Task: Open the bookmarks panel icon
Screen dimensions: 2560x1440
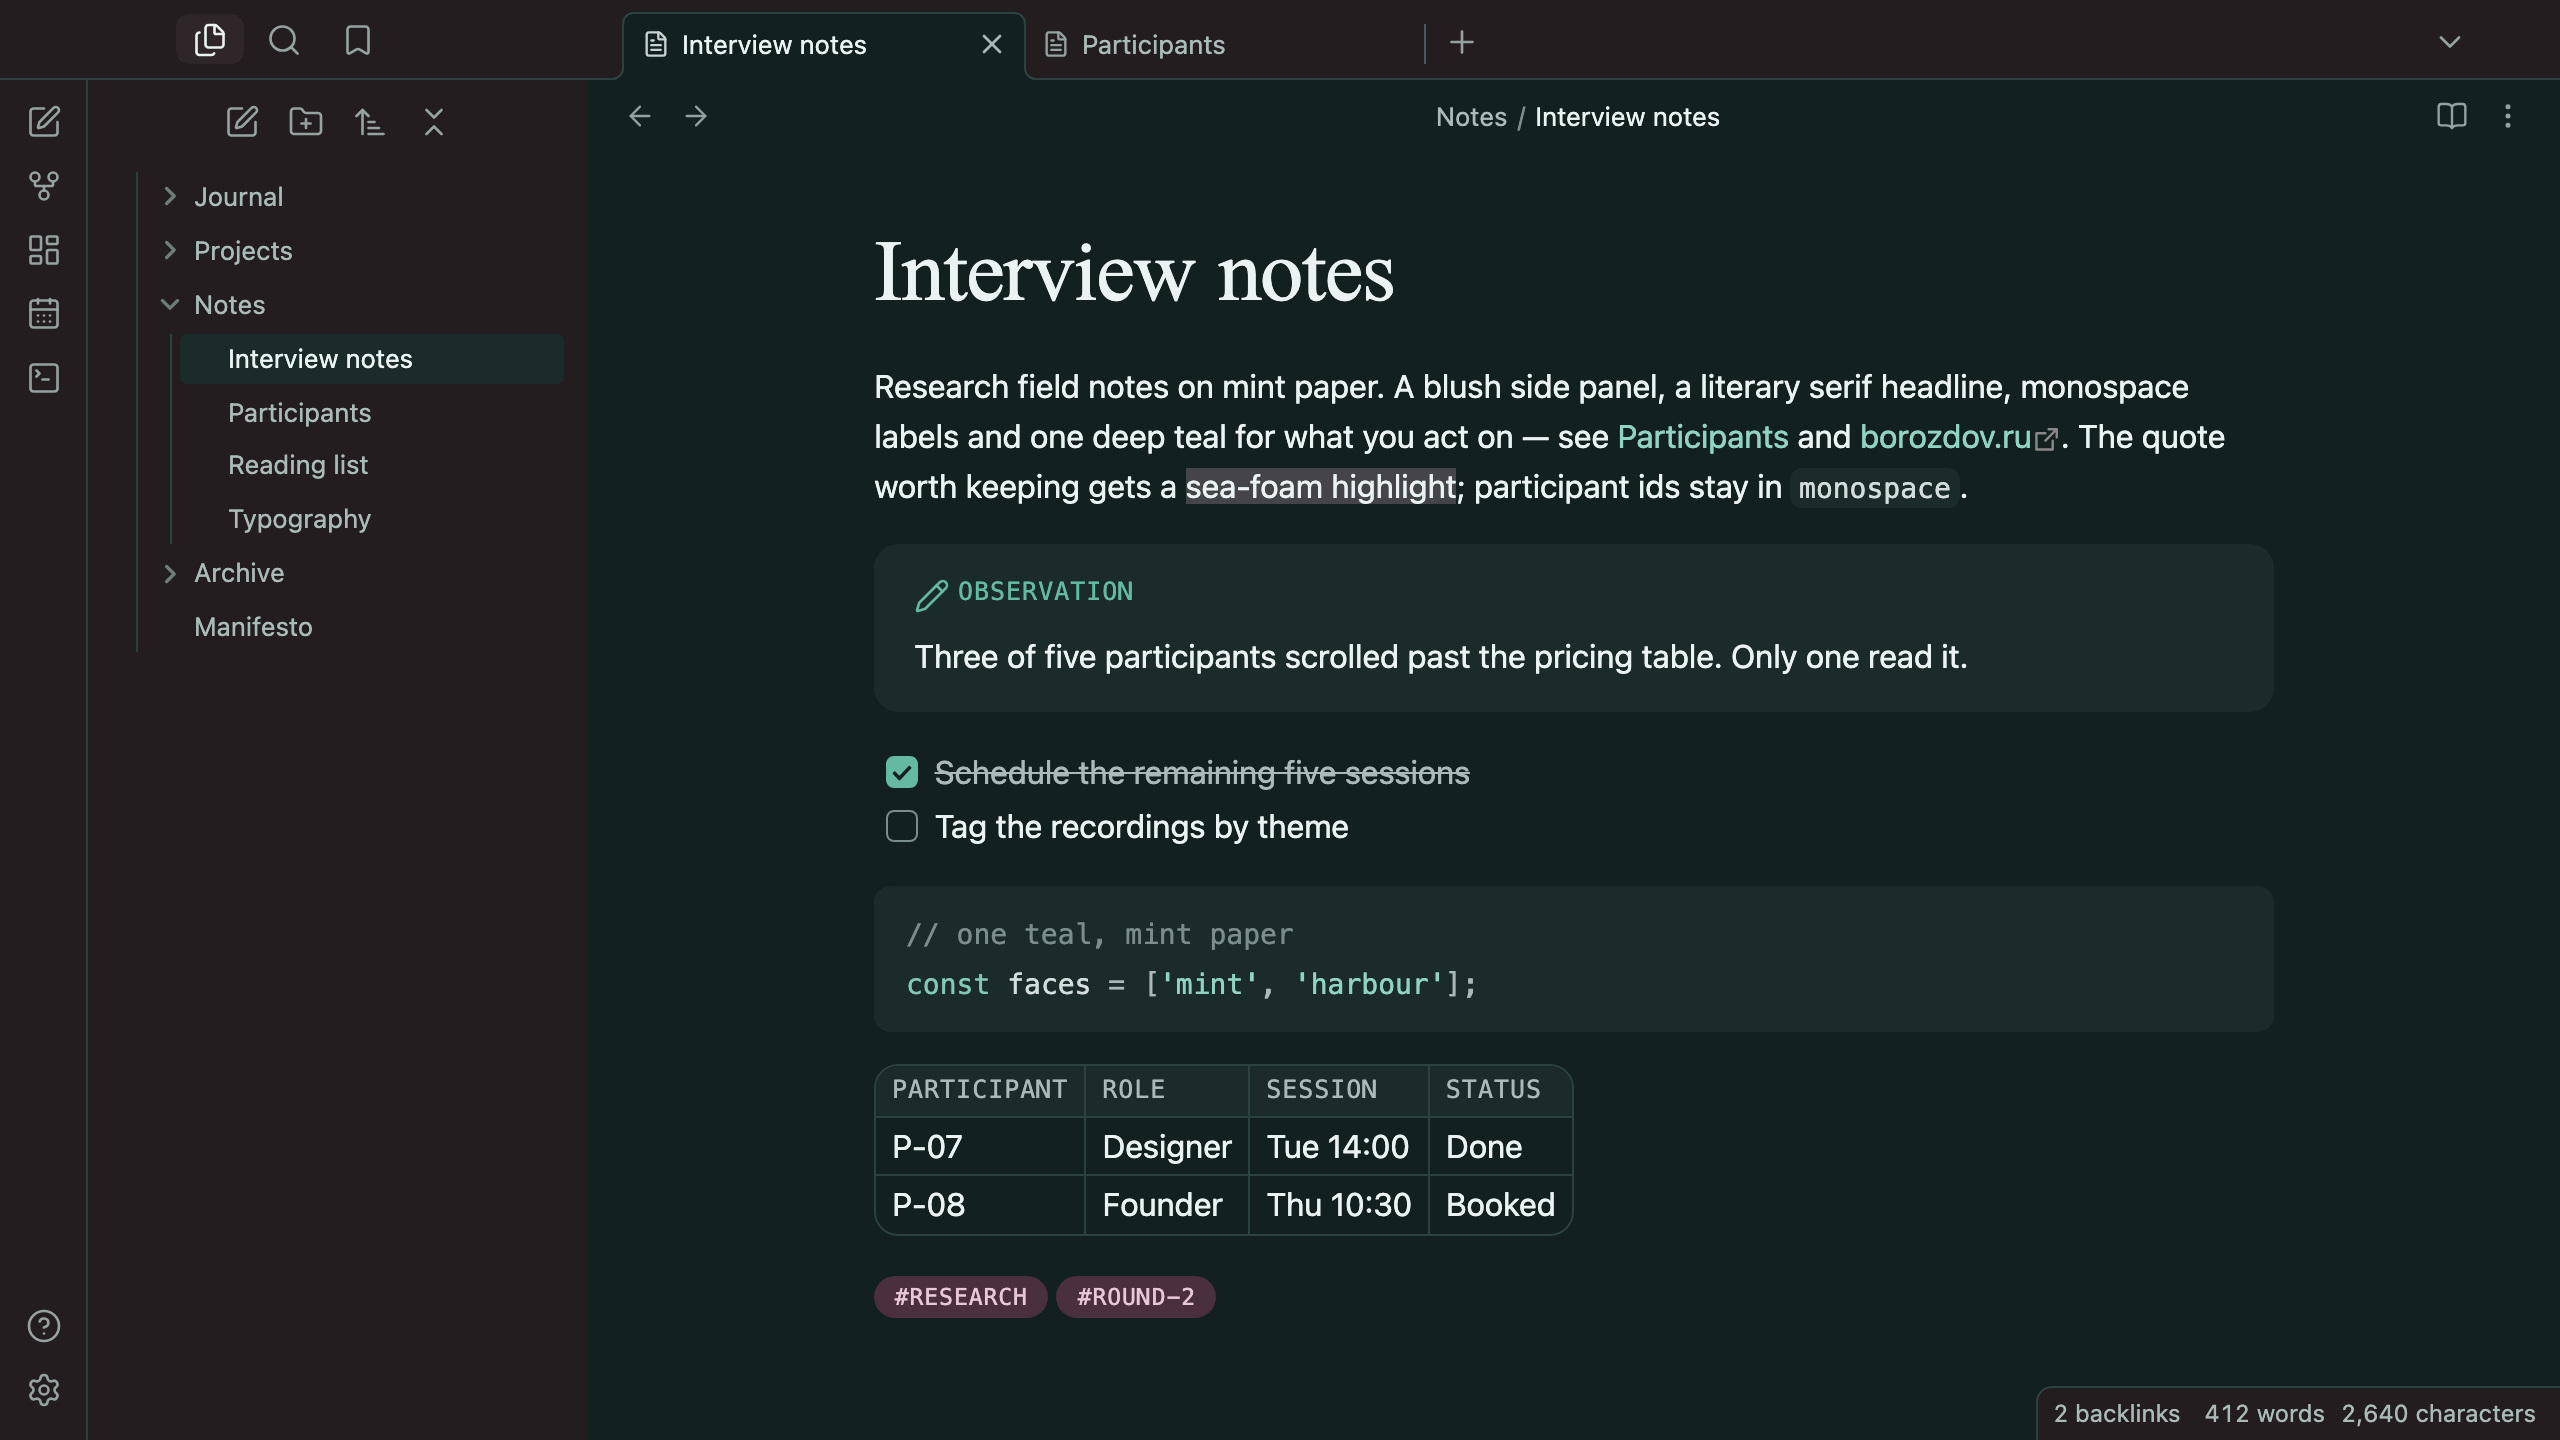Action: point(358,40)
